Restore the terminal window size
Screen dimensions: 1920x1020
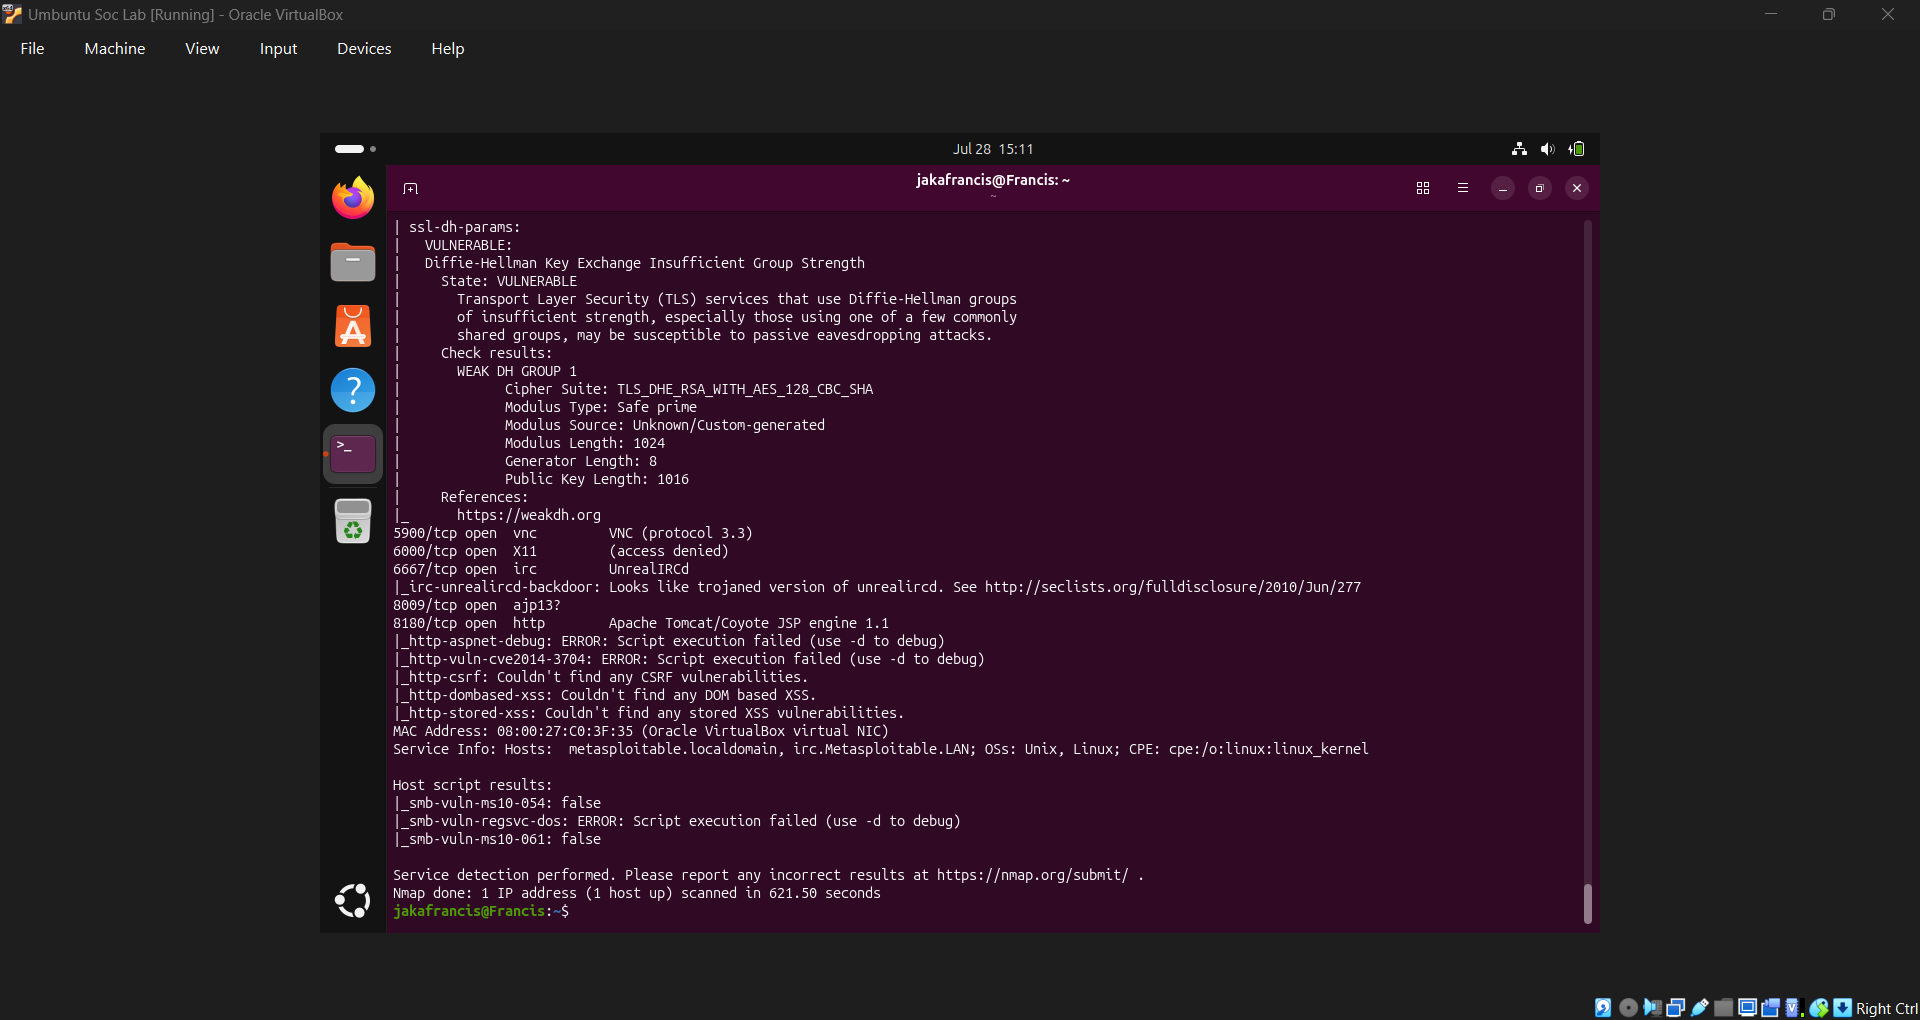[1540, 188]
